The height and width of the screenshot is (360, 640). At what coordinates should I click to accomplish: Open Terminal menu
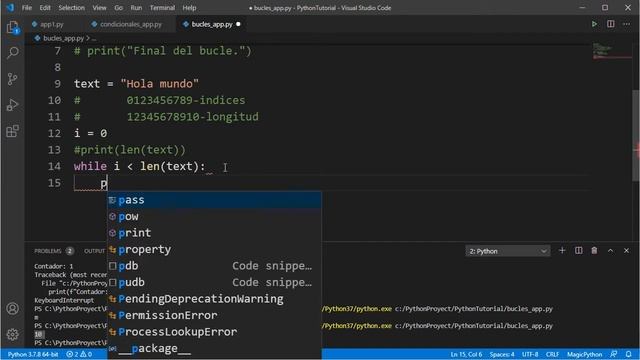(162, 8)
